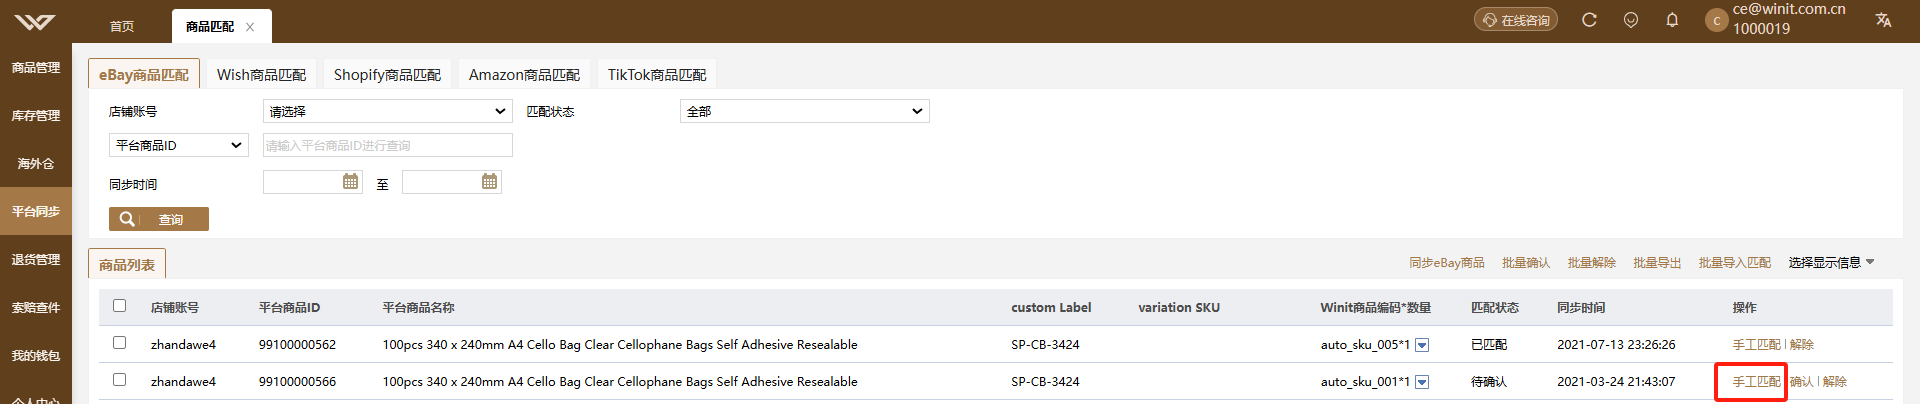Open 我的钱包 in sidebar
The image size is (1920, 404).
click(x=36, y=356)
